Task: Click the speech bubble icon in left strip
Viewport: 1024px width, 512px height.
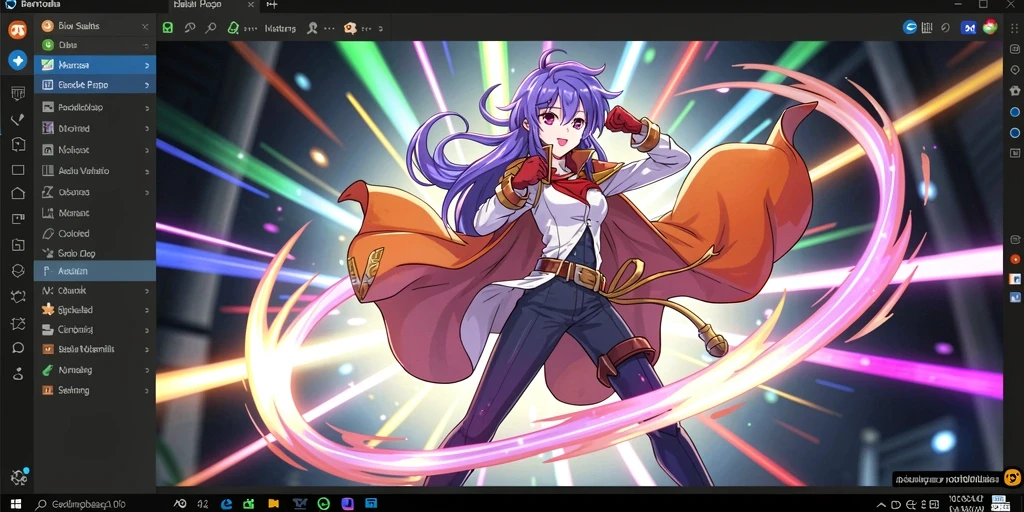Action: (x=18, y=348)
